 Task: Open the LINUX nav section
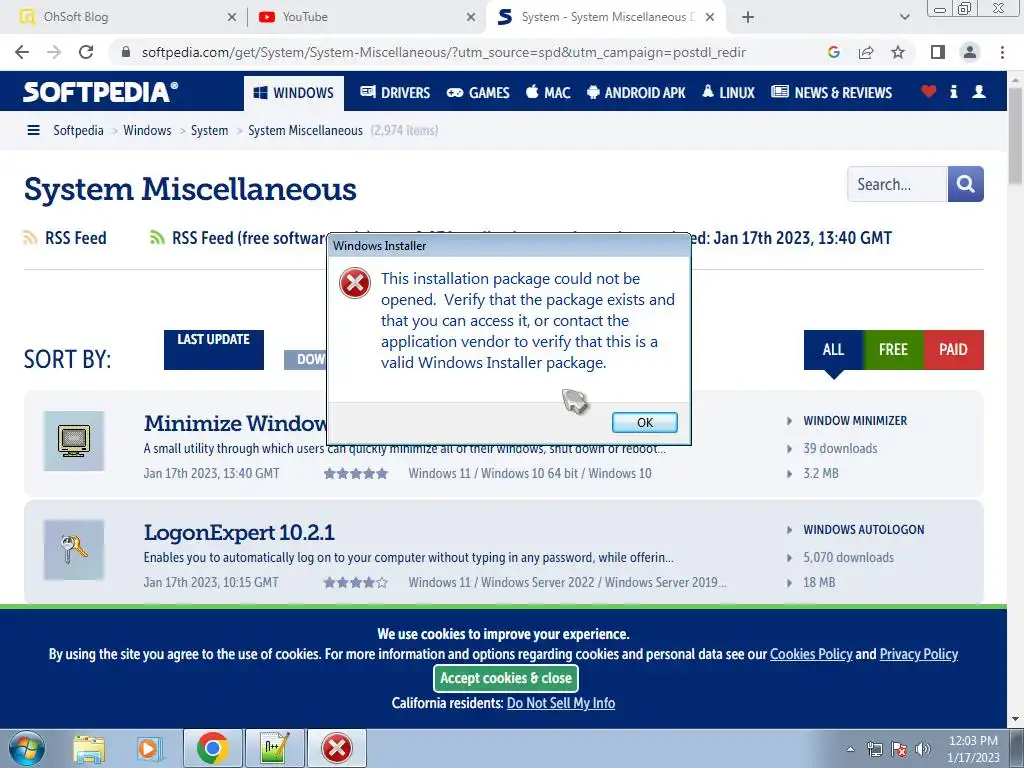[x=728, y=93]
